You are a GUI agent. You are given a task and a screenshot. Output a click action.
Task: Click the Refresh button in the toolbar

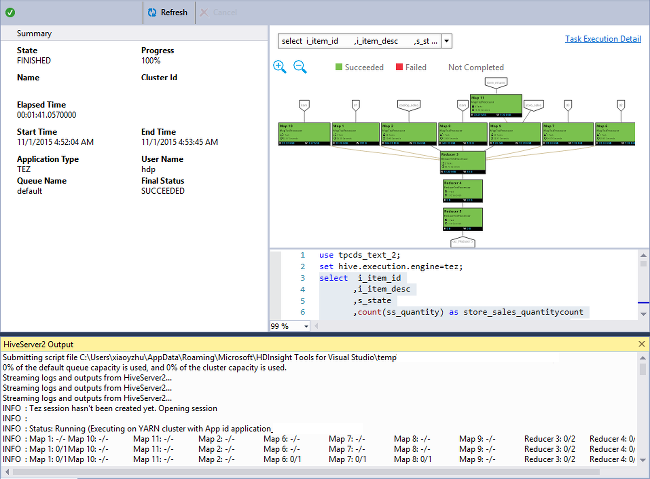pos(167,12)
